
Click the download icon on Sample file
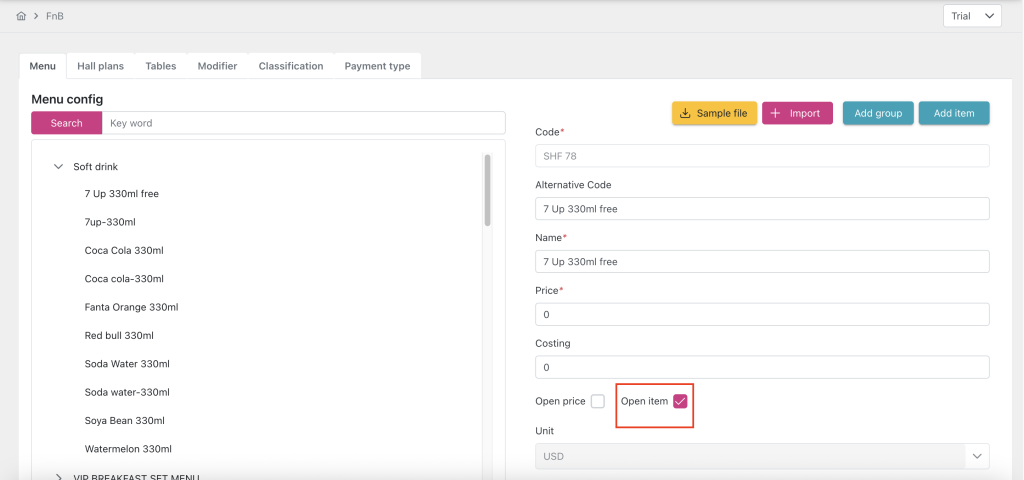click(x=685, y=114)
